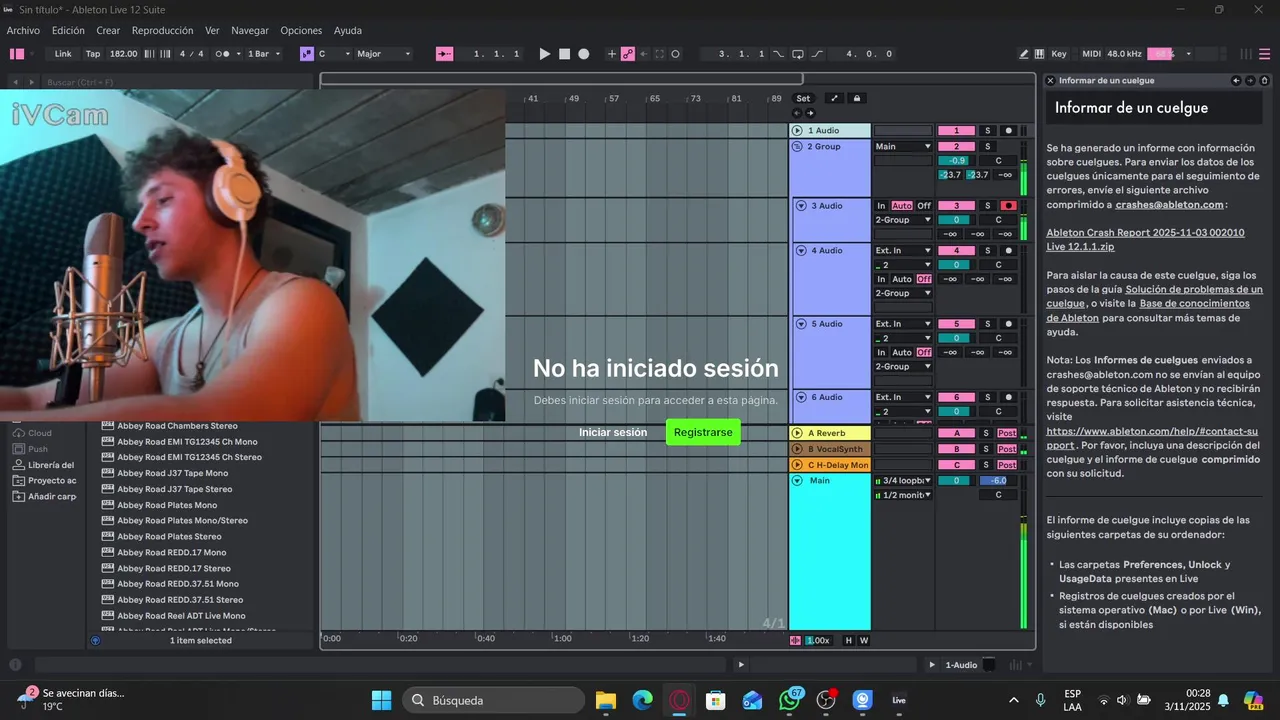Set 4 Audio monitor to Auto

(902, 279)
